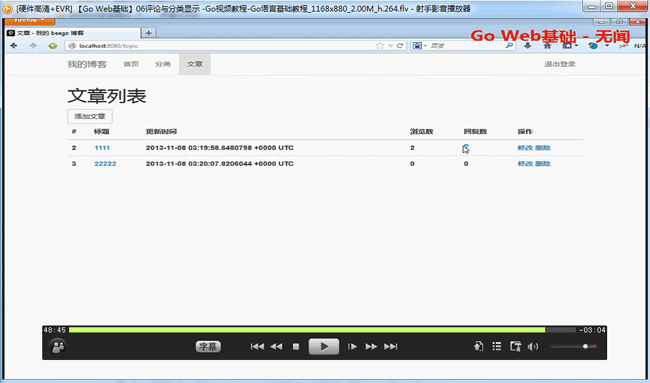Click the magnifier search icon

[509, 46]
